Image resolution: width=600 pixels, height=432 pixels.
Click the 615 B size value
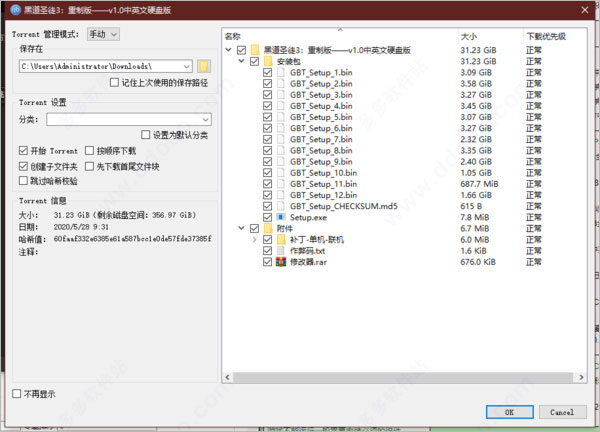(471, 206)
